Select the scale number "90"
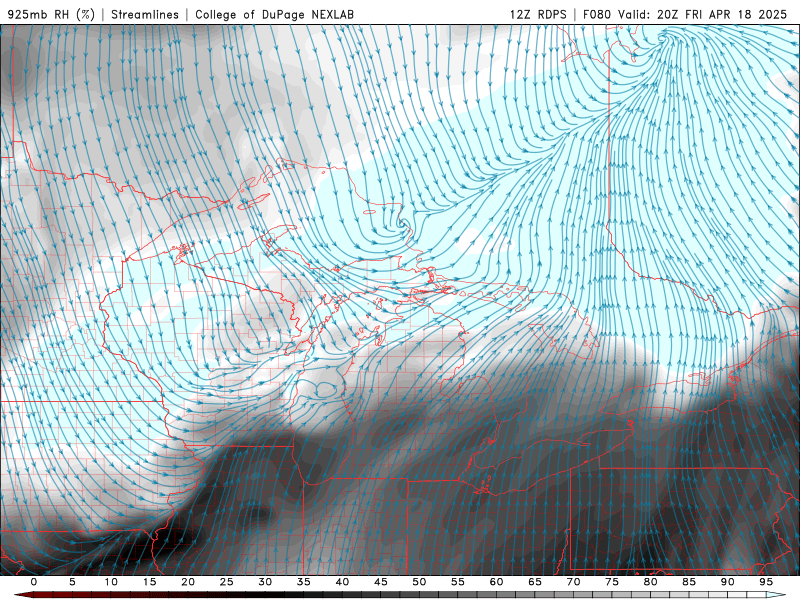 pos(727,582)
